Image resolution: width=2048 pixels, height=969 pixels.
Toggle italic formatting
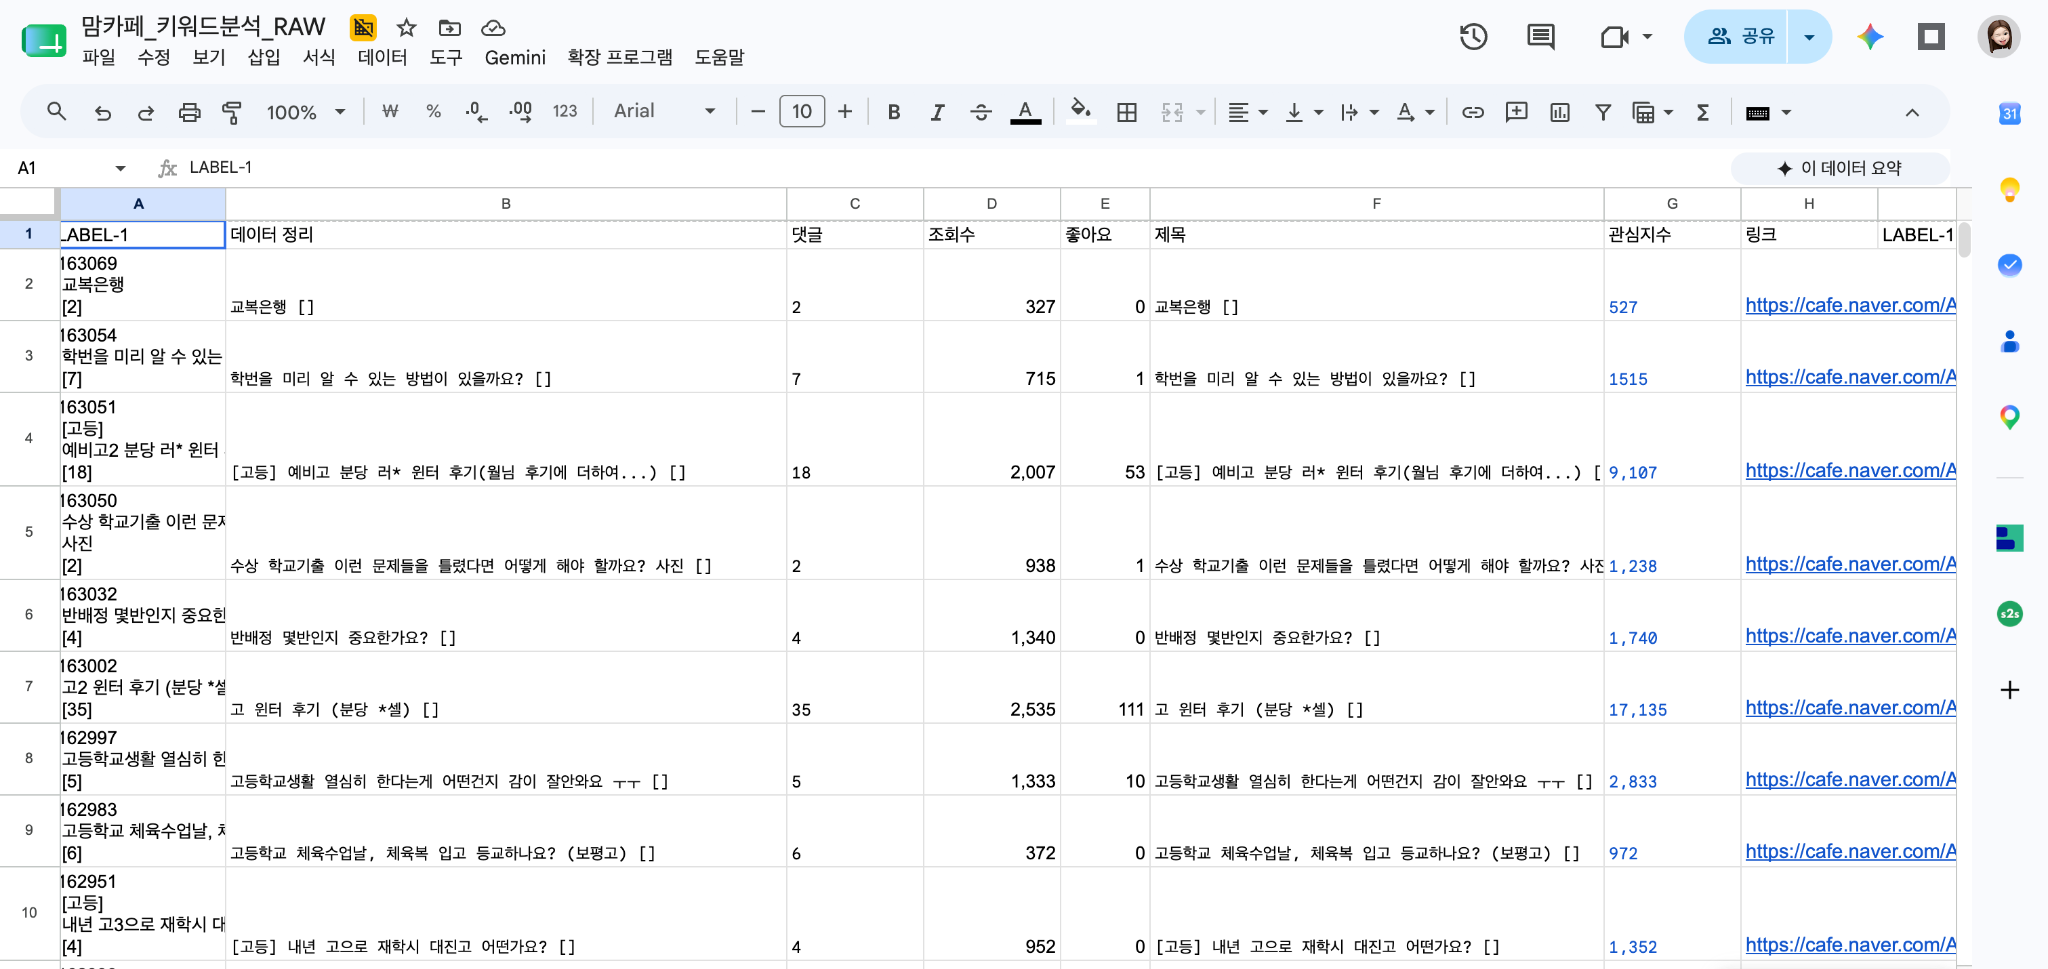point(937,112)
